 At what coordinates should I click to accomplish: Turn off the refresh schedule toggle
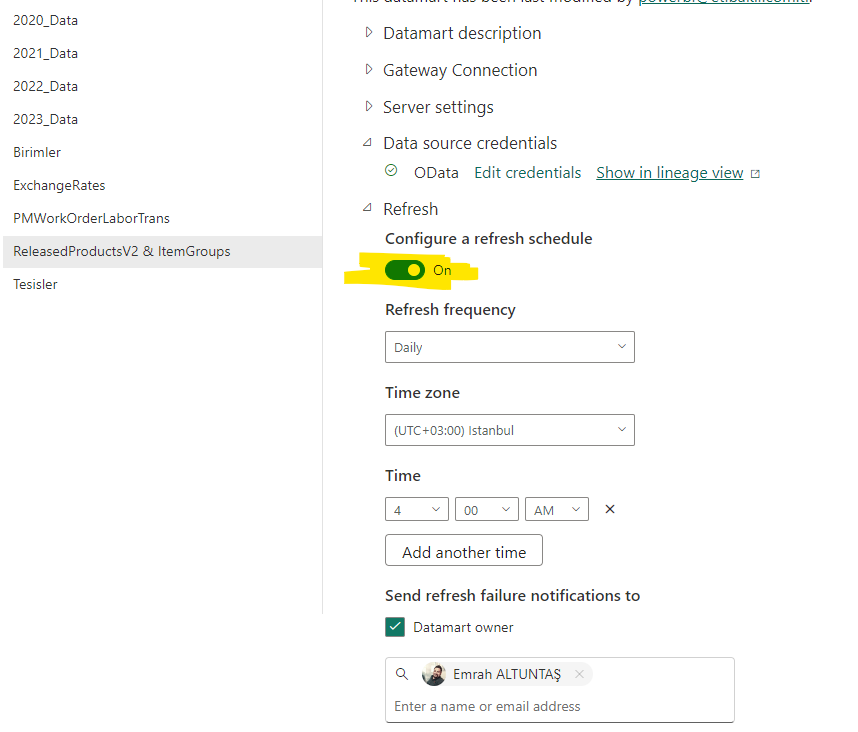(x=405, y=270)
